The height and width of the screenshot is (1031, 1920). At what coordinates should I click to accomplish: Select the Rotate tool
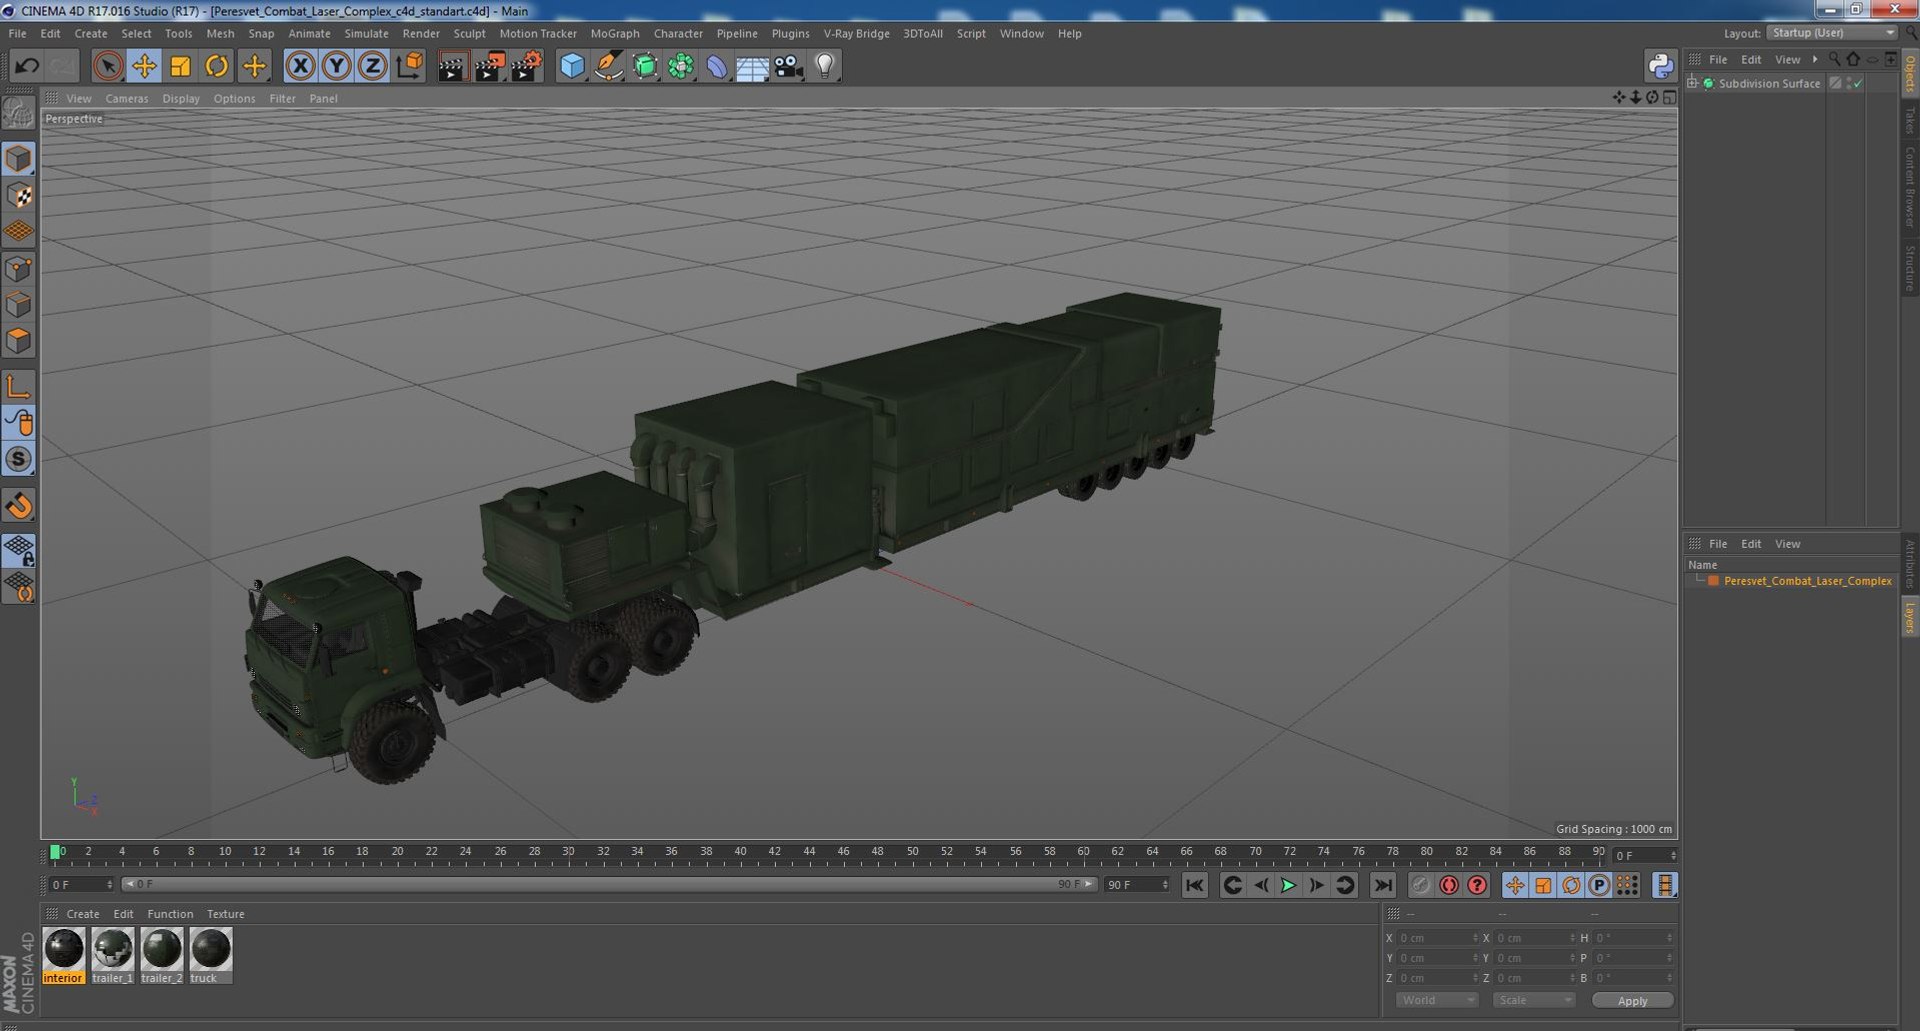(216, 66)
